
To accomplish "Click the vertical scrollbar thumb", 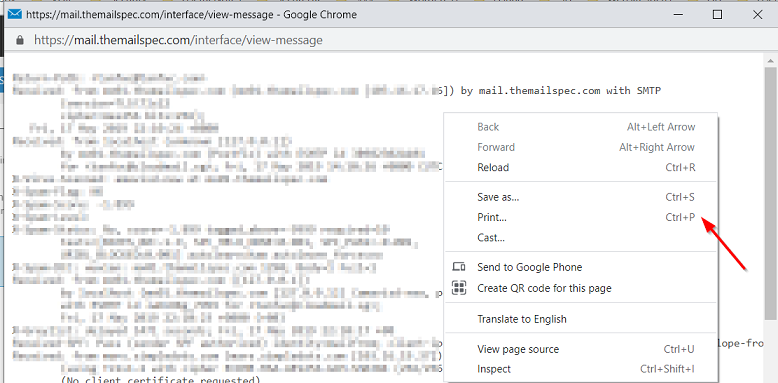I will 770,193.
